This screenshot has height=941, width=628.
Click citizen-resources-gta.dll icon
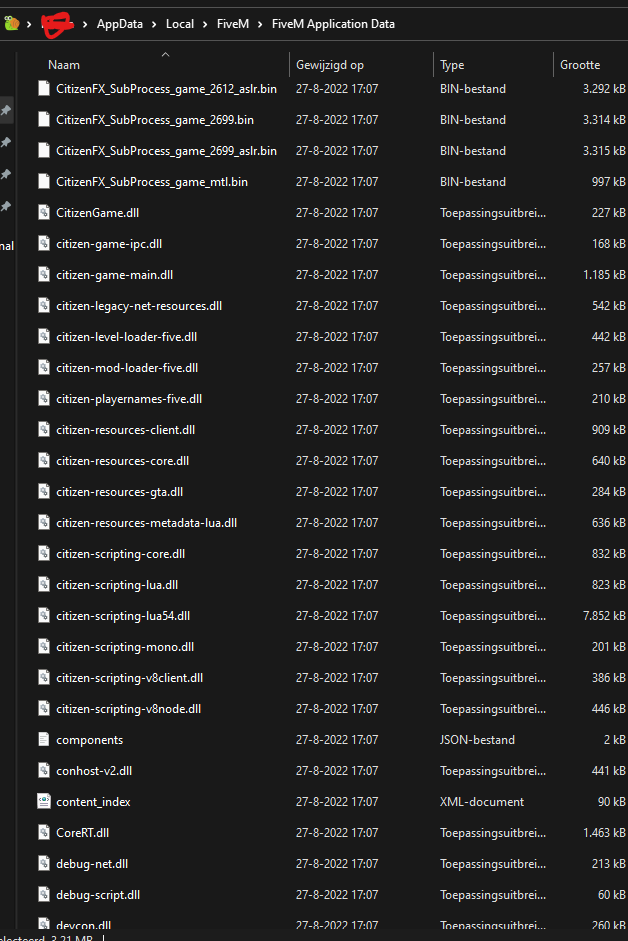44,492
